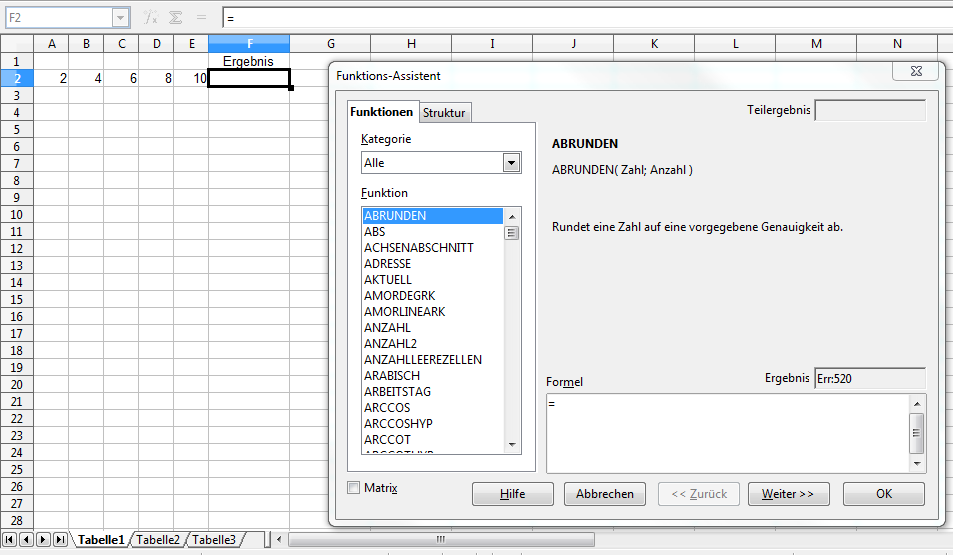Click the equals Function icon in formula bar

[201, 18]
